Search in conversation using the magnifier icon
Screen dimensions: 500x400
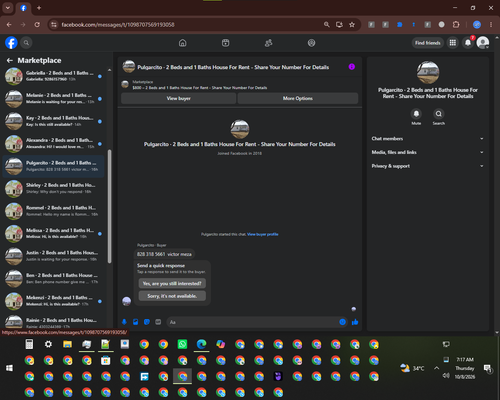tap(439, 114)
